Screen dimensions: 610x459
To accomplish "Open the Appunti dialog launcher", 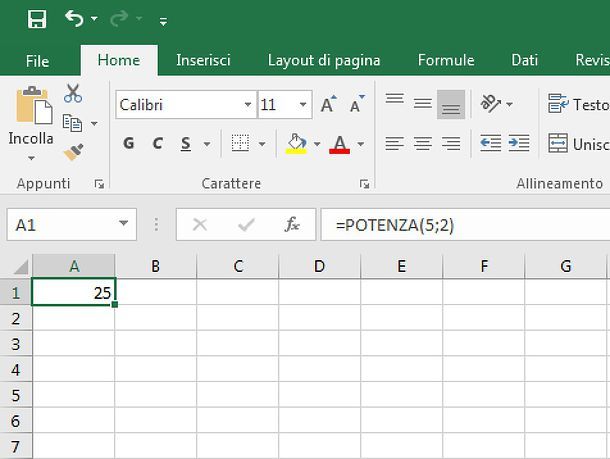I will (x=99, y=184).
